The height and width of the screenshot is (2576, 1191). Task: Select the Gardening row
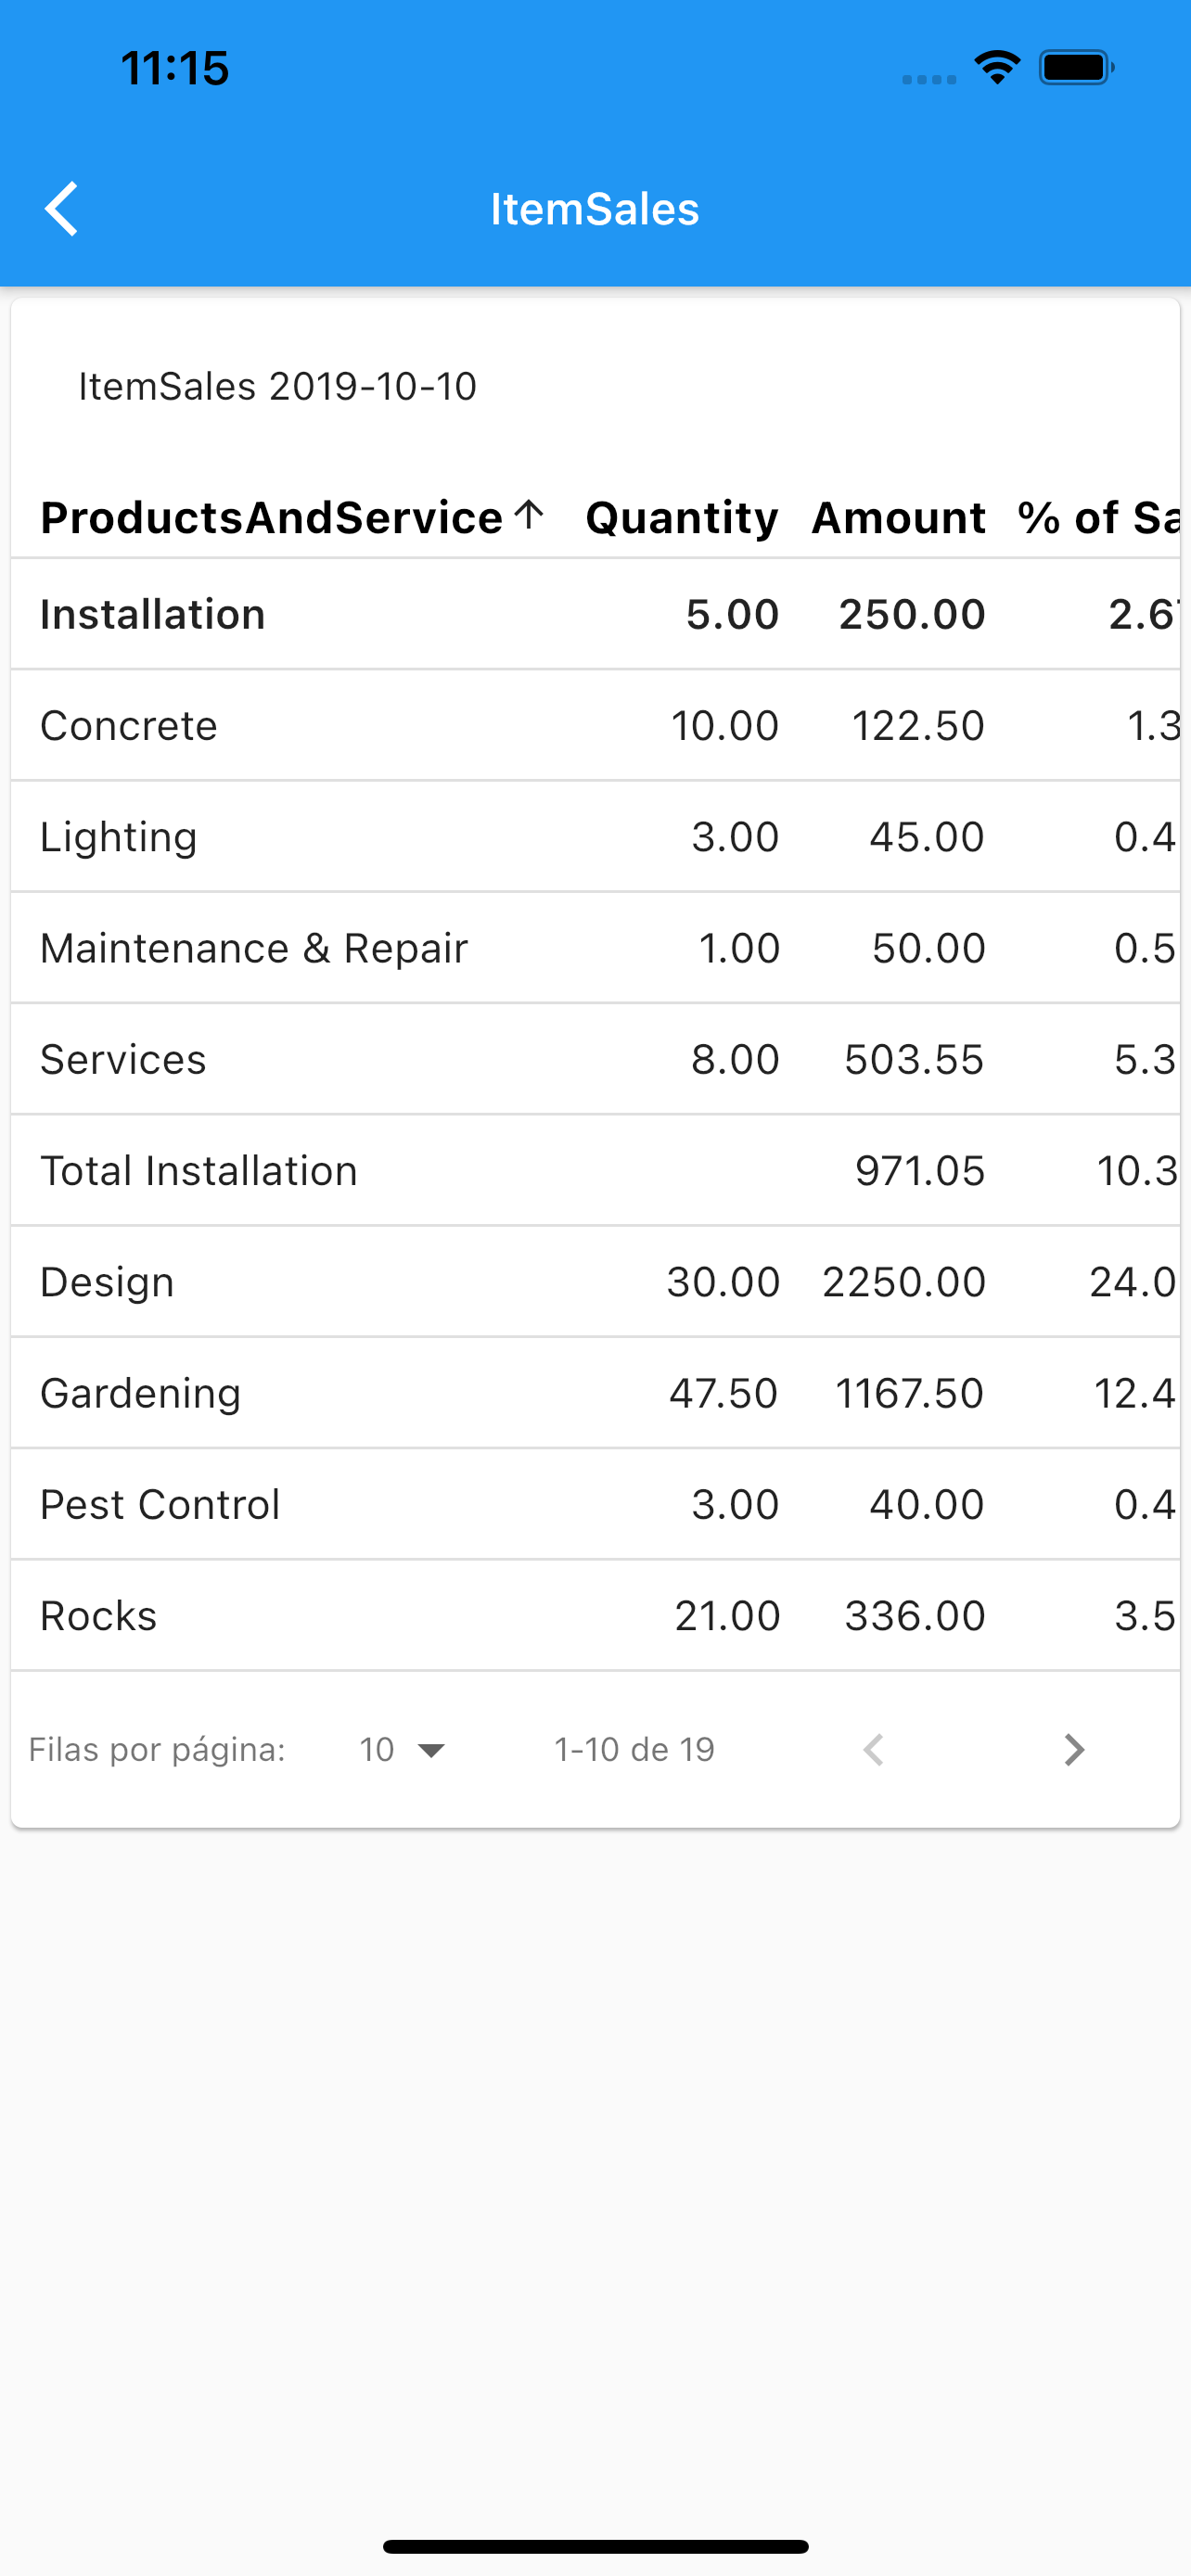[x=595, y=1393]
